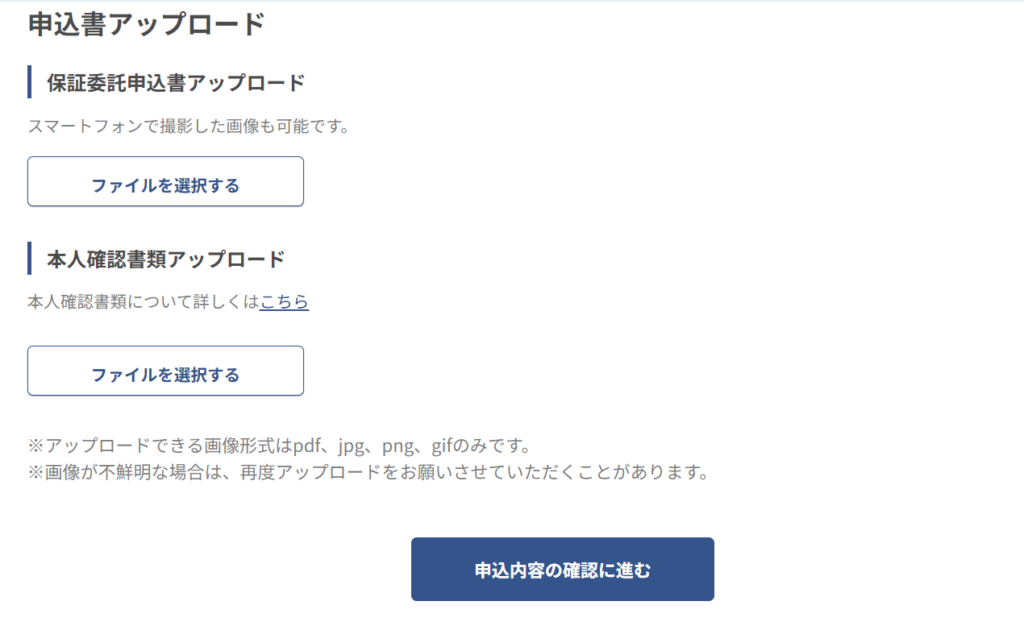Click the 本人確認書類アップロード section heading

166,259
